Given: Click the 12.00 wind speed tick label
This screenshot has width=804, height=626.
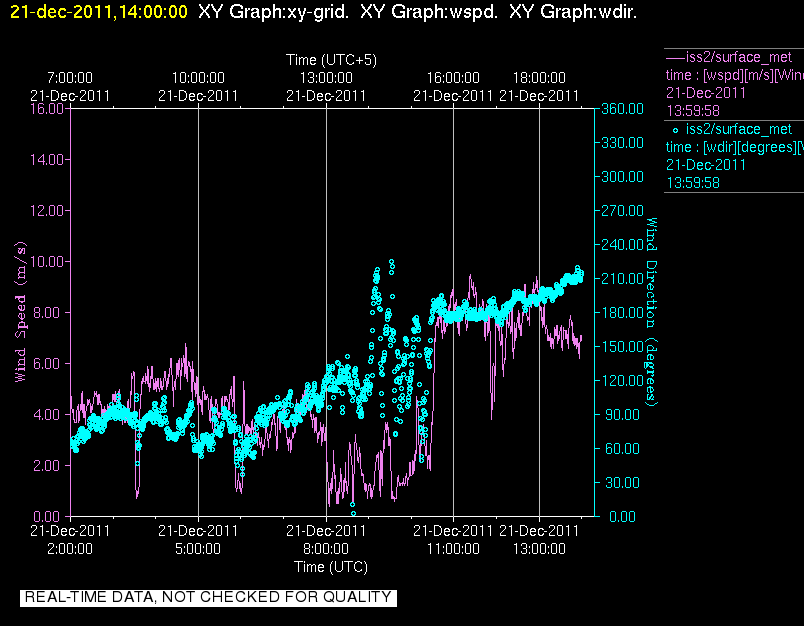Looking at the screenshot, I should pos(47,211).
